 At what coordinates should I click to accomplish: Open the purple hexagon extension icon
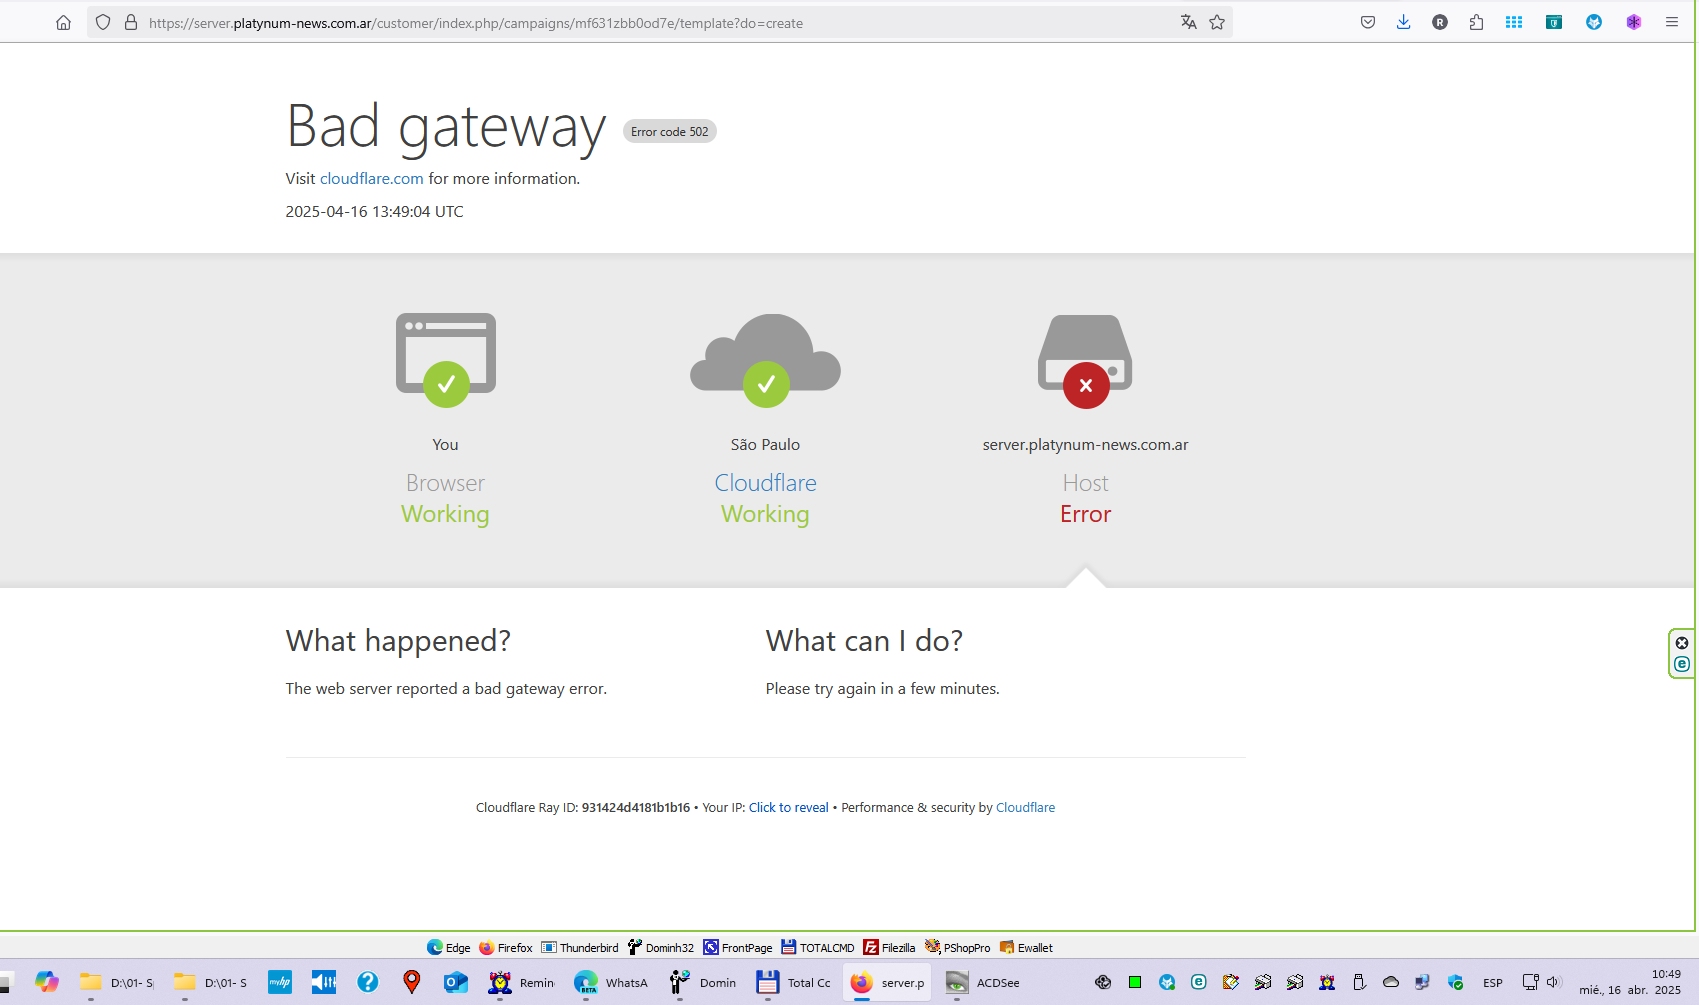tap(1634, 22)
